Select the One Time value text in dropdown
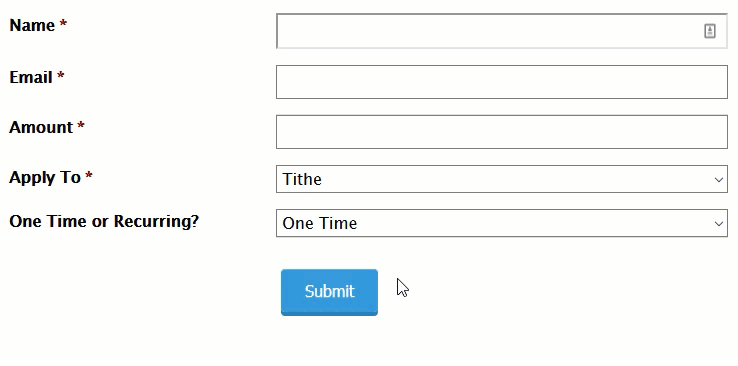 (320, 223)
